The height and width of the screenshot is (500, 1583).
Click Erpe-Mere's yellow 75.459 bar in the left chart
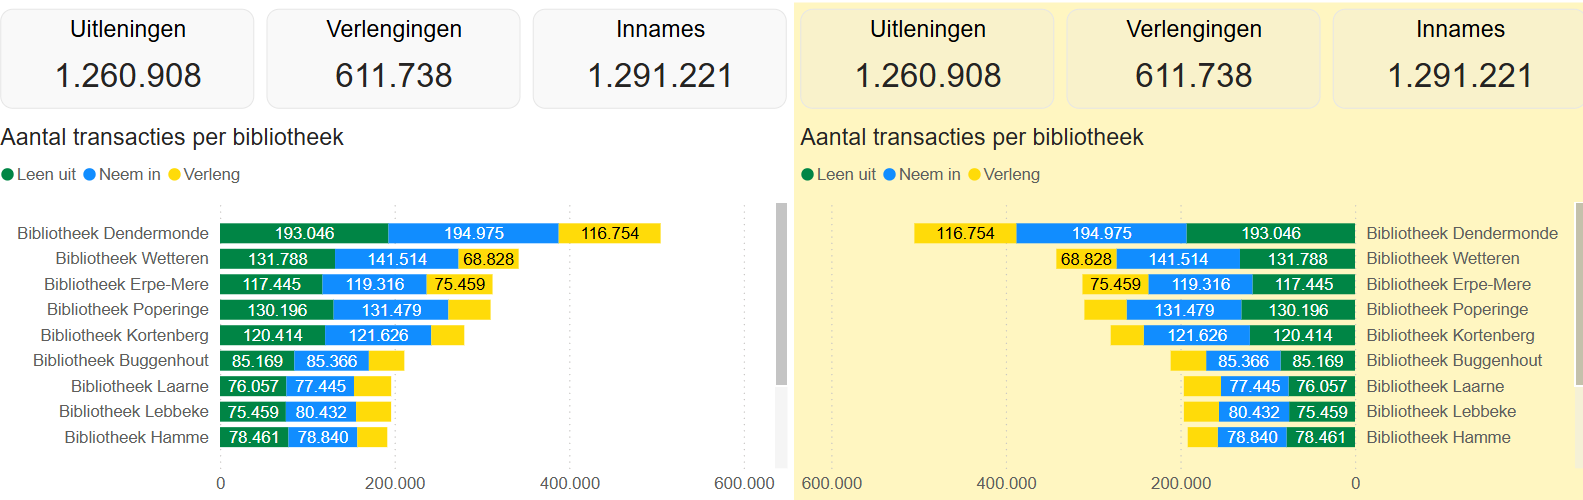pos(459,284)
